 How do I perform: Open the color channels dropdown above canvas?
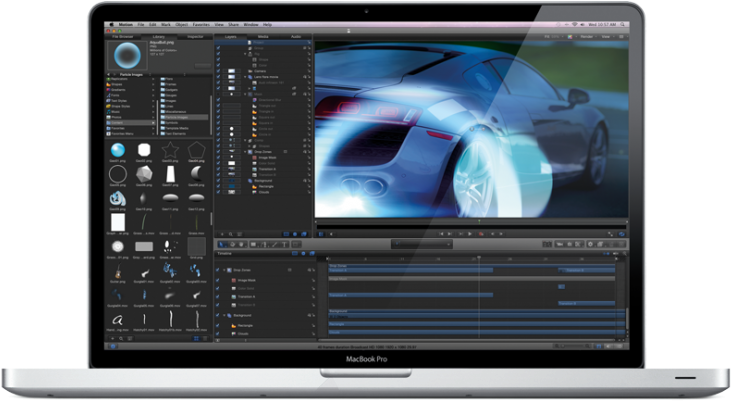(x=571, y=36)
